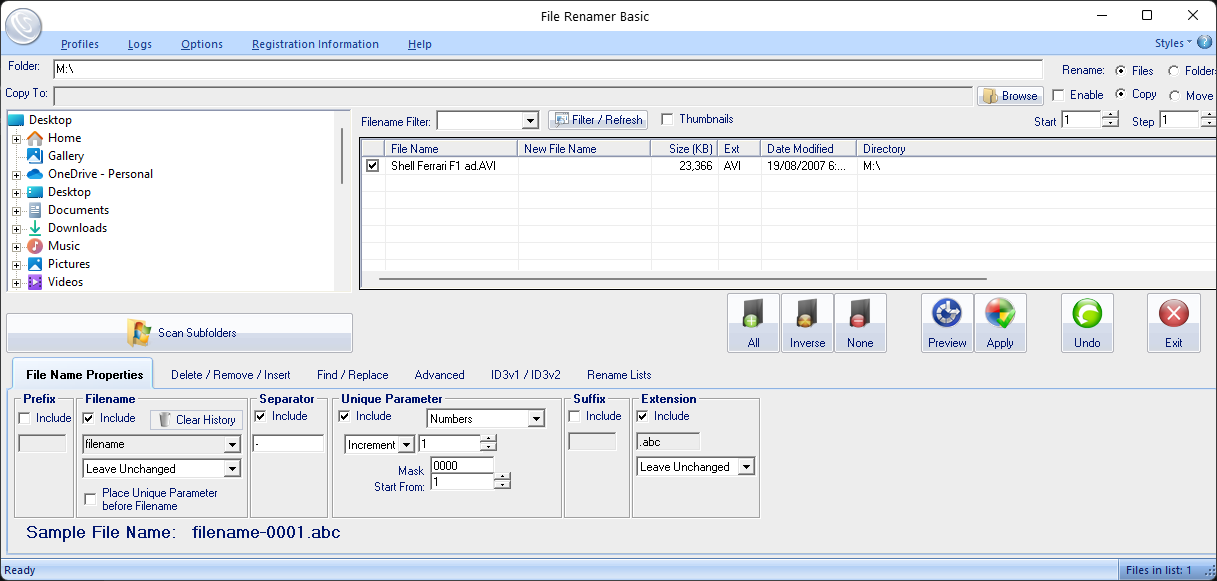Click the File Renamer application orb logo
Image resolution: width=1217 pixels, height=581 pixels.
[x=23, y=26]
